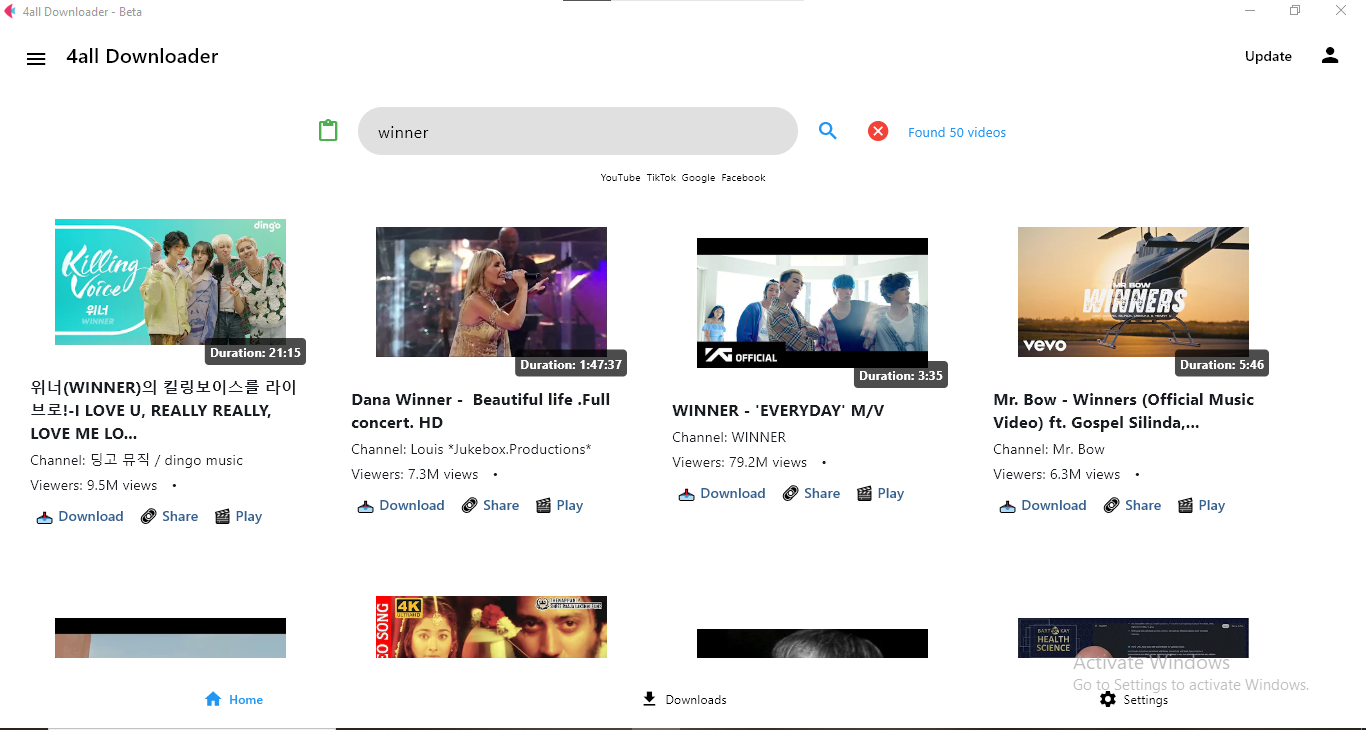Click the blue search magnifier icon

click(x=828, y=131)
